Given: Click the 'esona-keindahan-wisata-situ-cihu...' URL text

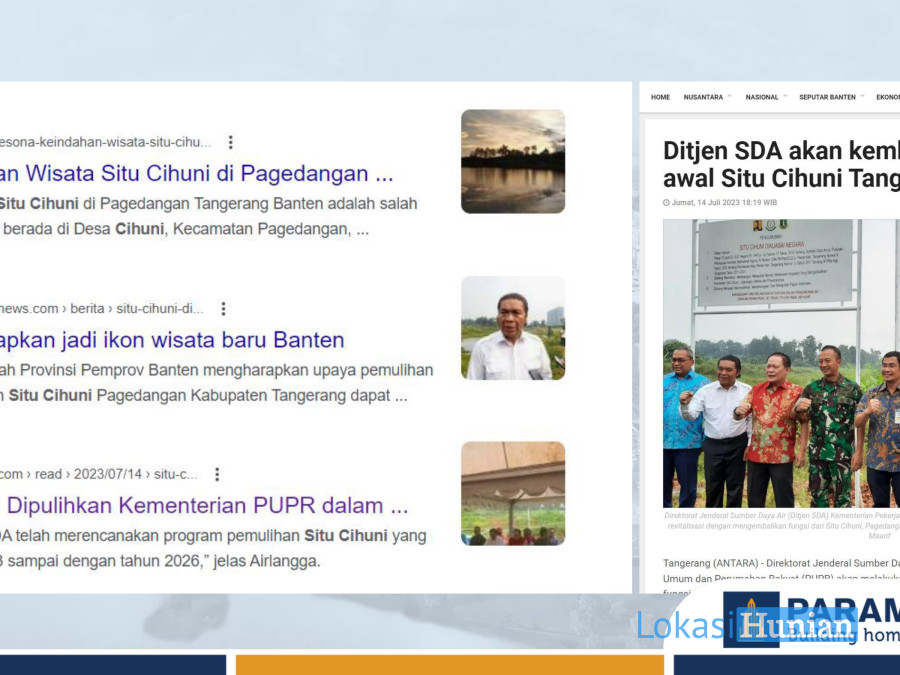Looking at the screenshot, I should point(106,142).
